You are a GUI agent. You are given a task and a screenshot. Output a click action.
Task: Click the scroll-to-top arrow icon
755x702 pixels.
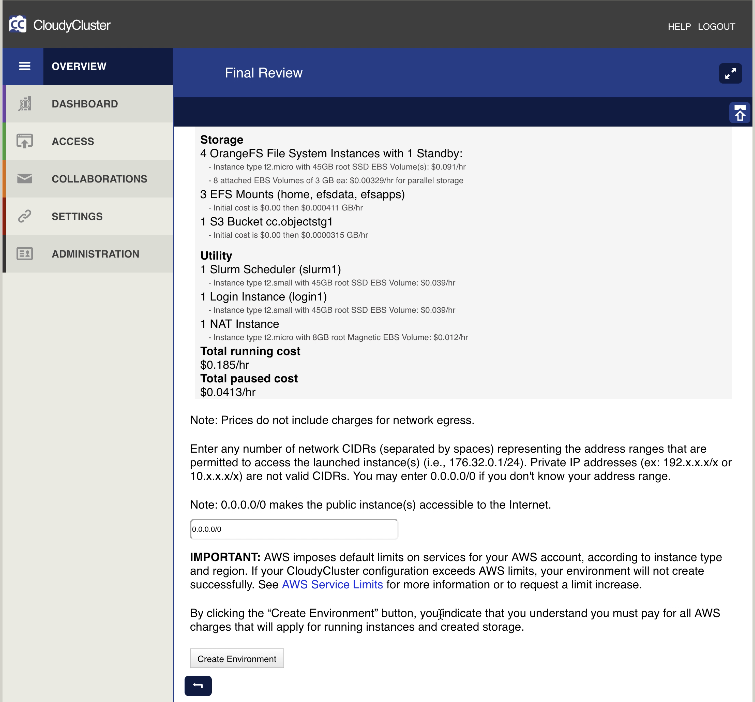(x=740, y=113)
